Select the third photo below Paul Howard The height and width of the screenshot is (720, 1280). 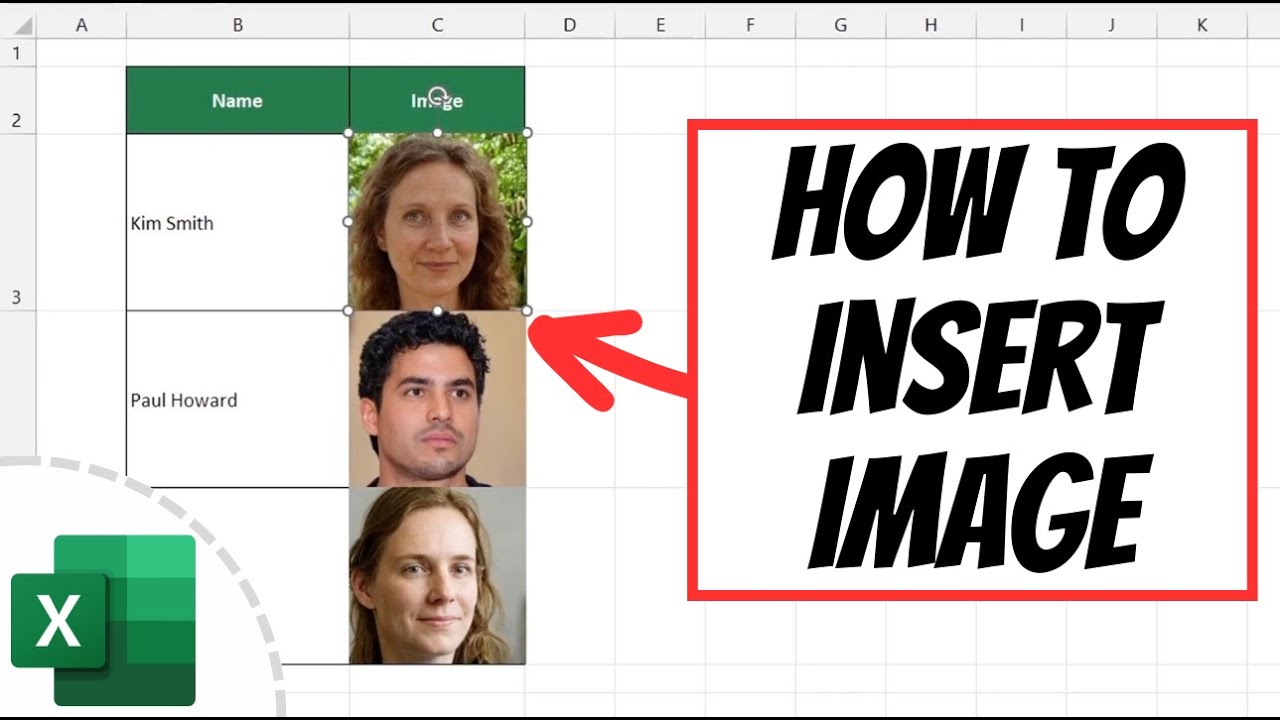coord(437,576)
